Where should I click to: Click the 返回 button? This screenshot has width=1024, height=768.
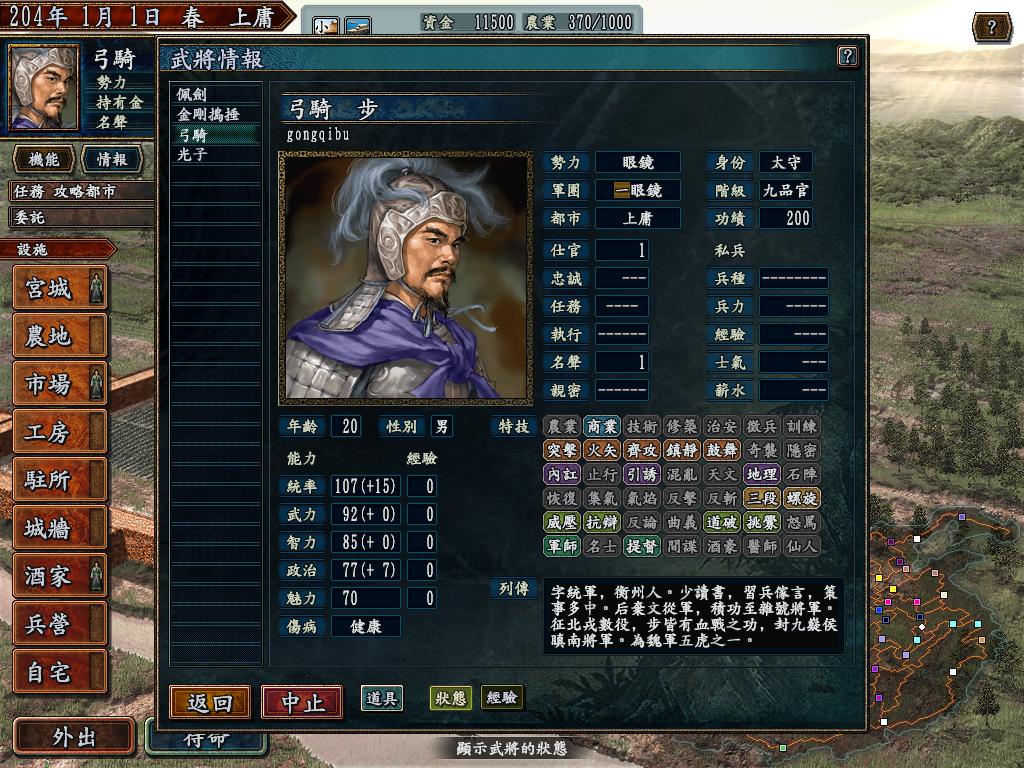coord(210,703)
